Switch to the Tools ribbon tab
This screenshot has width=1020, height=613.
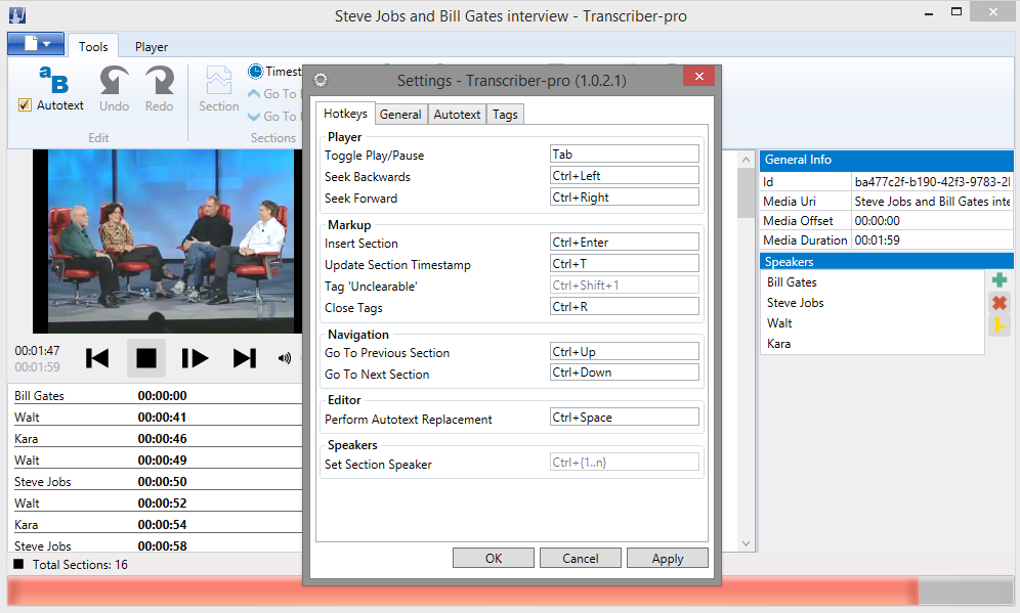coord(93,47)
